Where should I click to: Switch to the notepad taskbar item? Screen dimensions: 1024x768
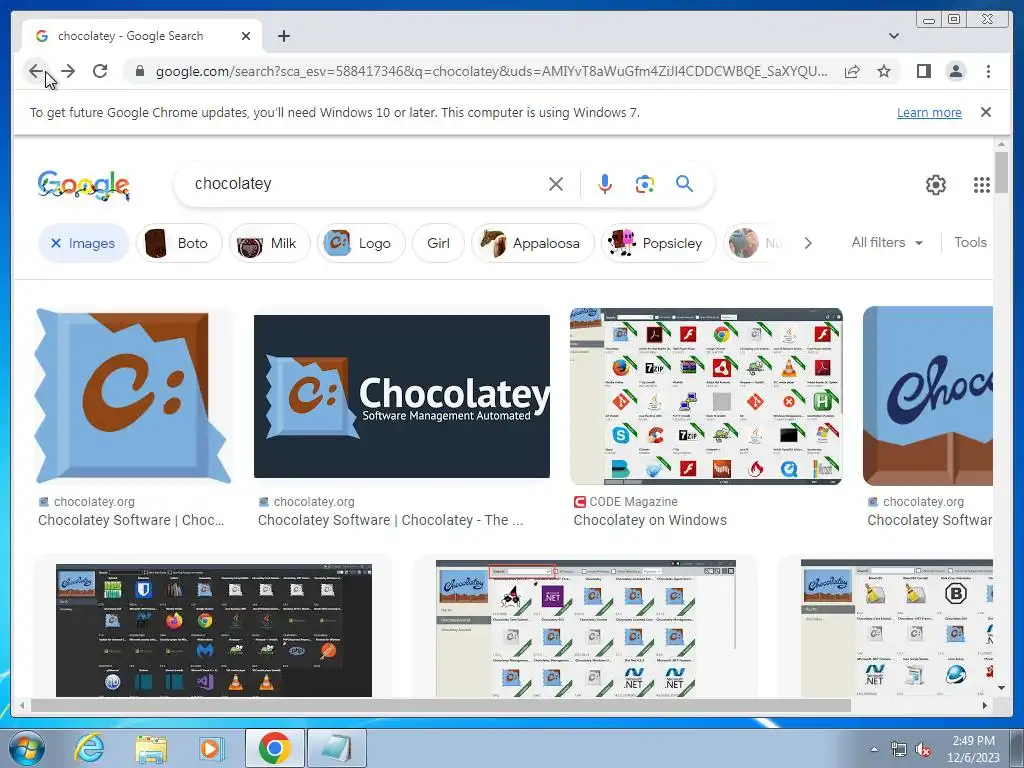tap(336, 748)
